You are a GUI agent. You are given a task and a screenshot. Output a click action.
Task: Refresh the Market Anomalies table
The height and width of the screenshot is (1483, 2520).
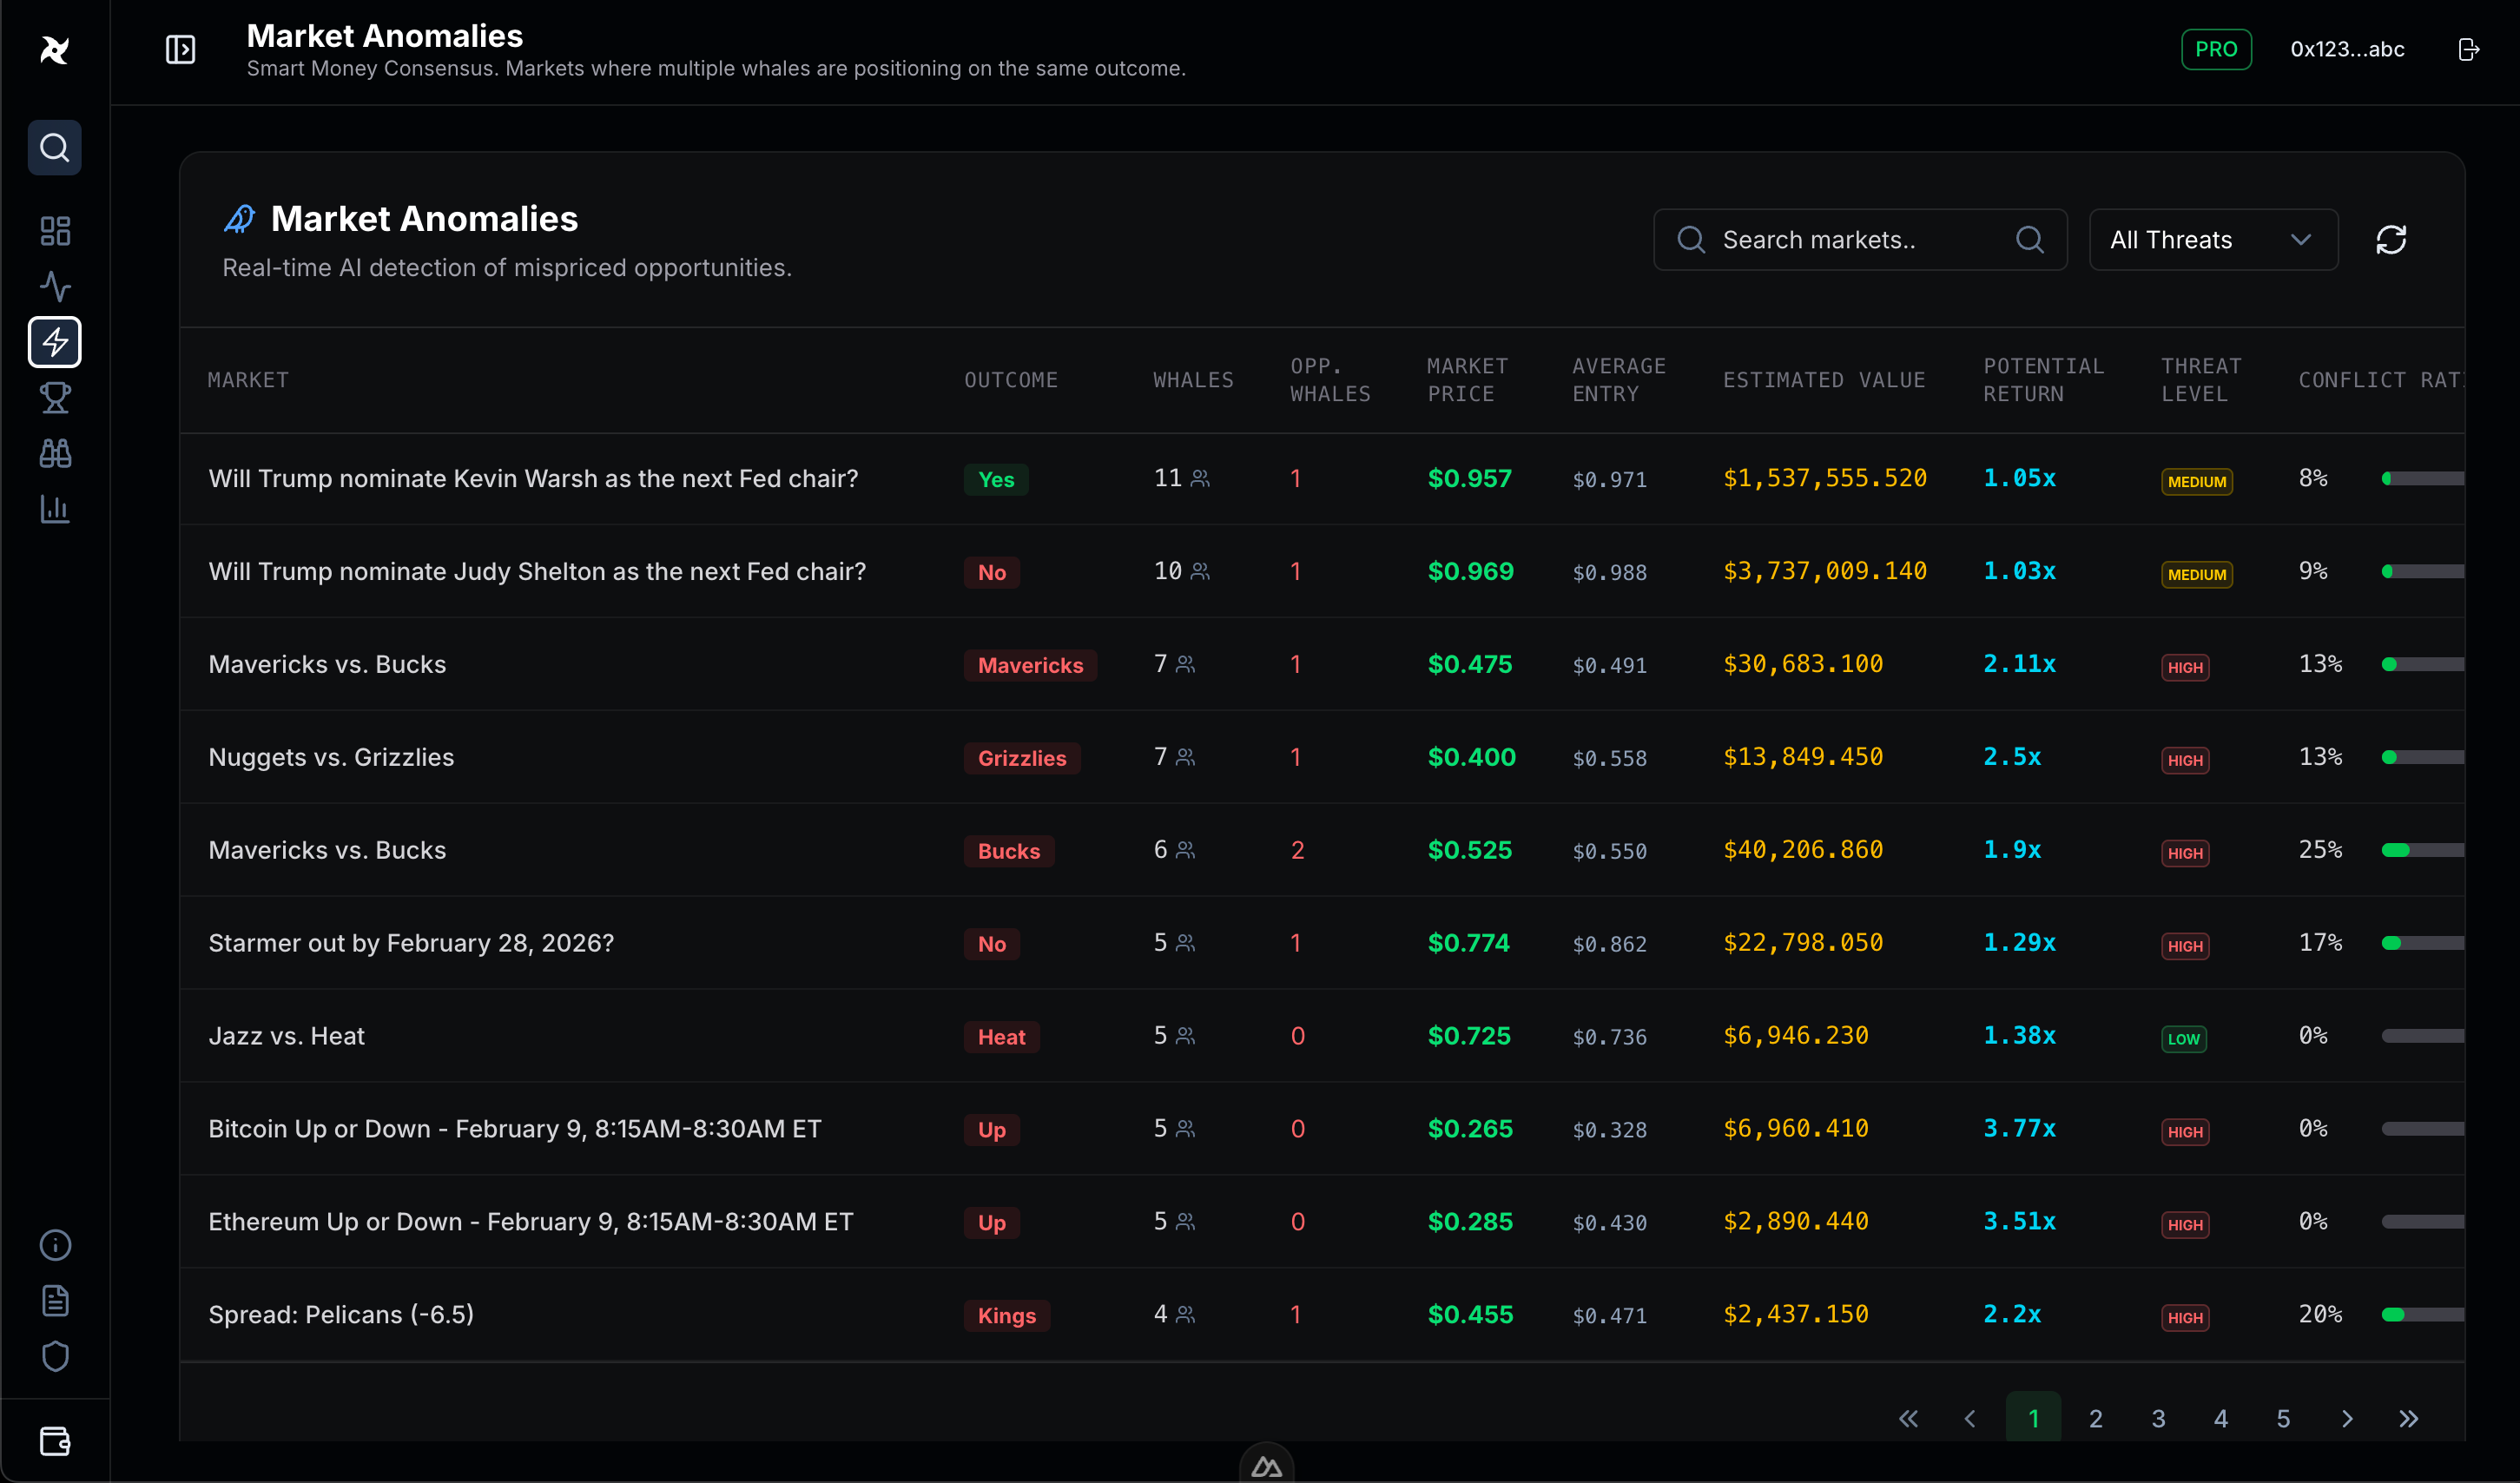click(x=2391, y=240)
